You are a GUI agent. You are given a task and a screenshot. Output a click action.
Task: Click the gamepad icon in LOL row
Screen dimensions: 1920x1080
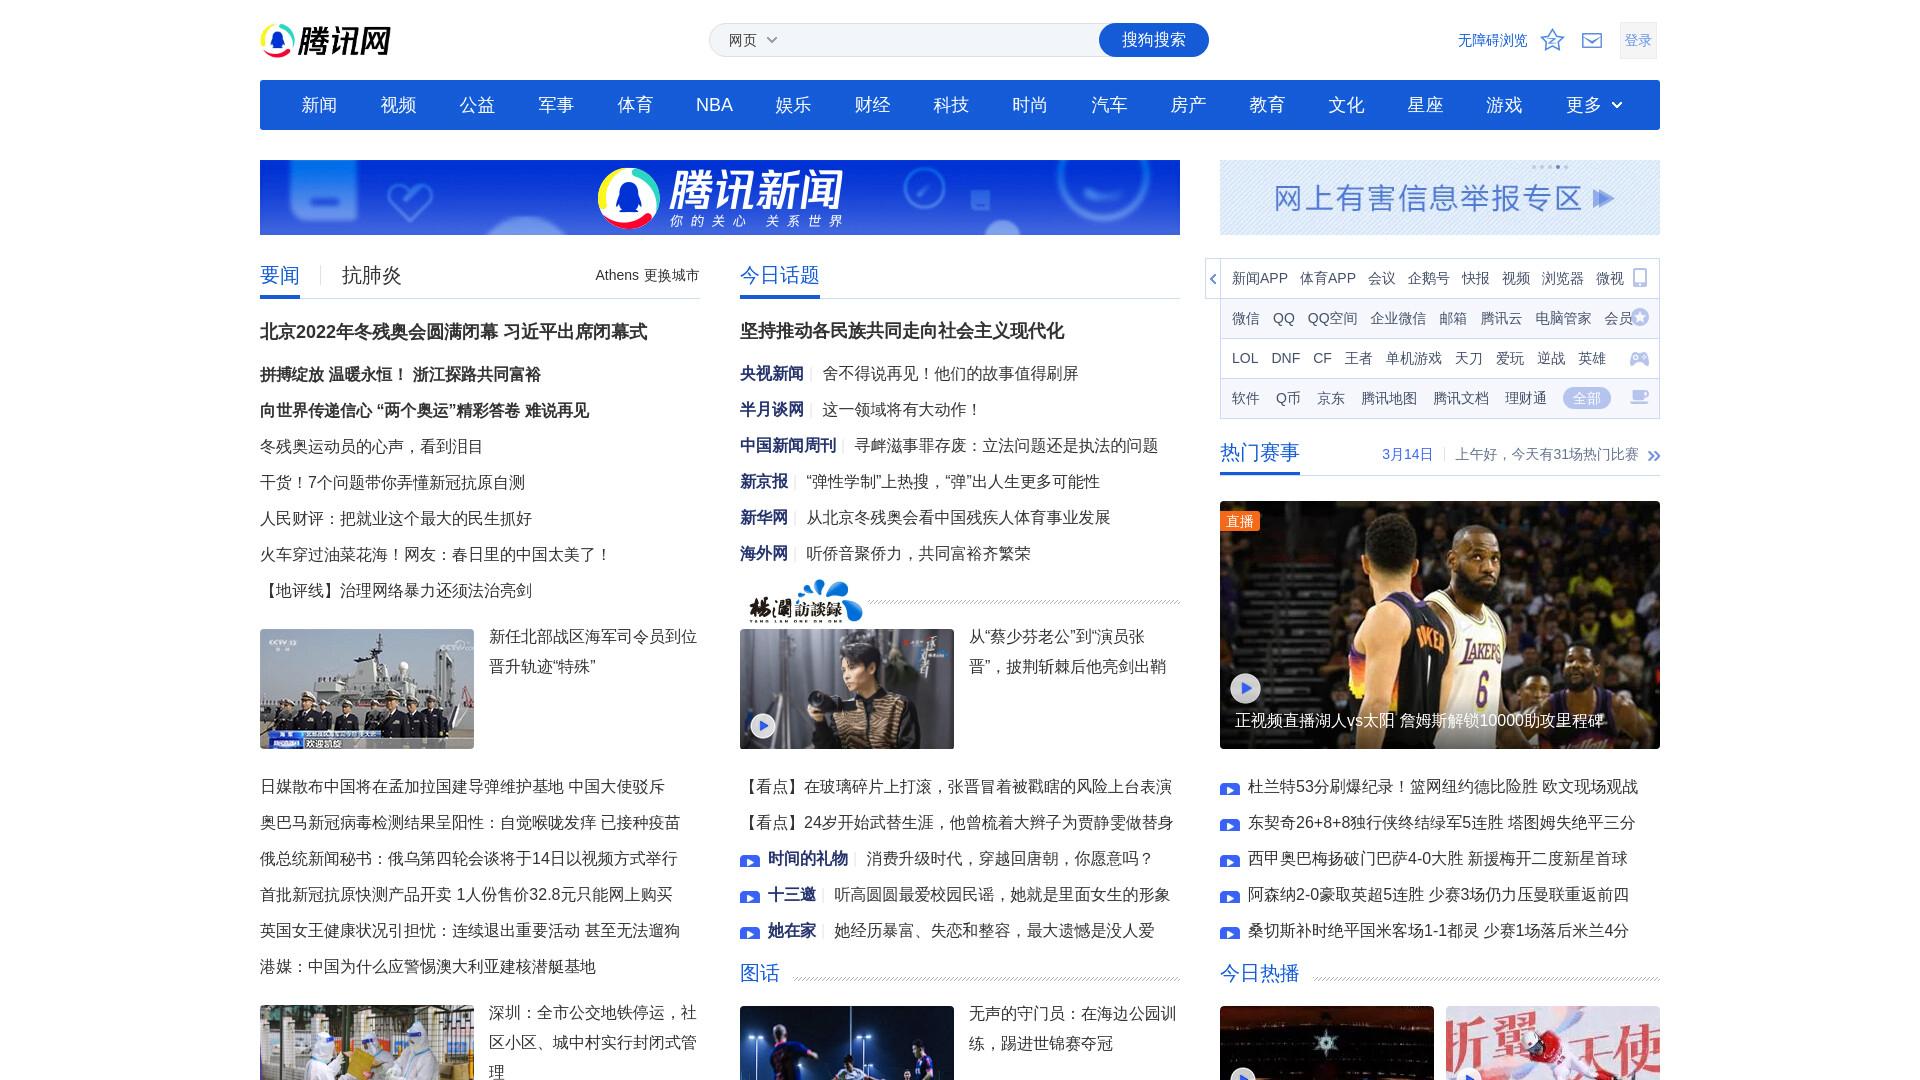coord(1639,358)
